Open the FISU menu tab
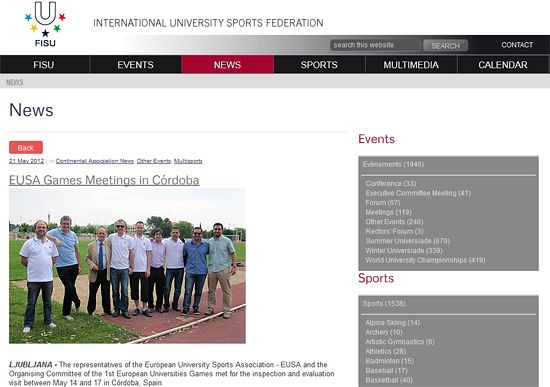 [x=44, y=65]
